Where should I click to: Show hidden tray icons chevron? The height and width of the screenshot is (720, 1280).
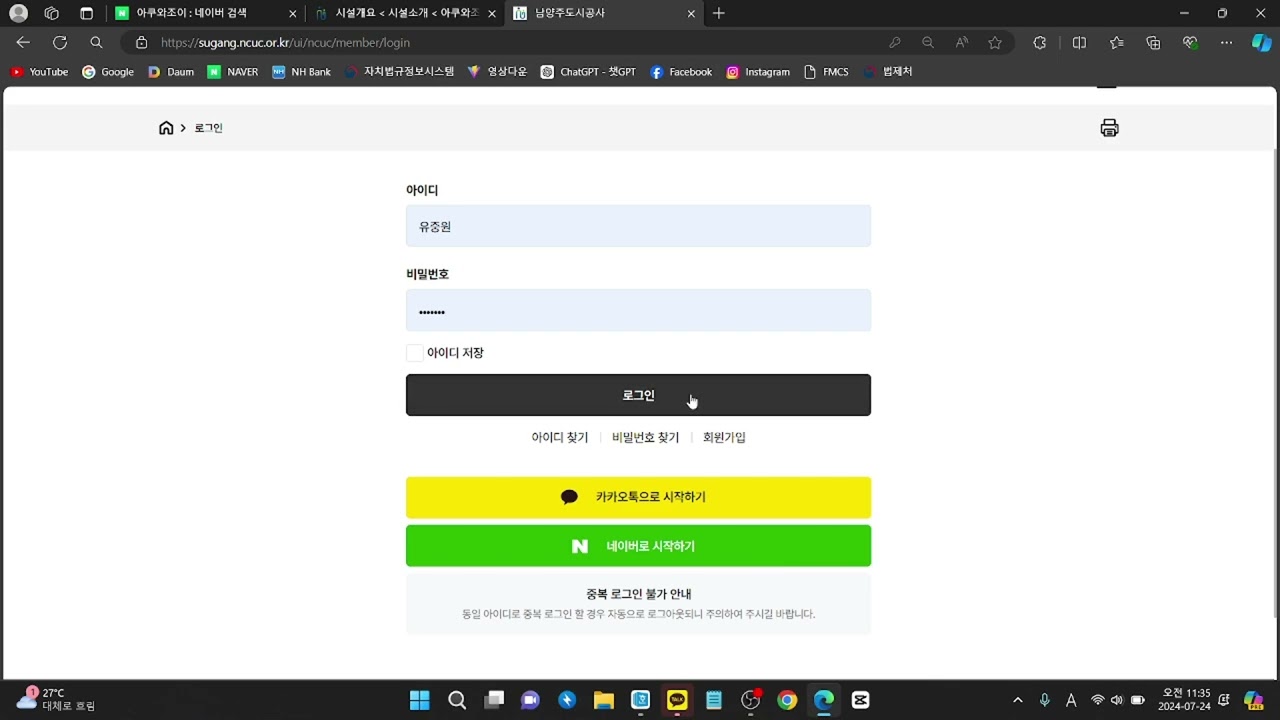tap(1018, 700)
